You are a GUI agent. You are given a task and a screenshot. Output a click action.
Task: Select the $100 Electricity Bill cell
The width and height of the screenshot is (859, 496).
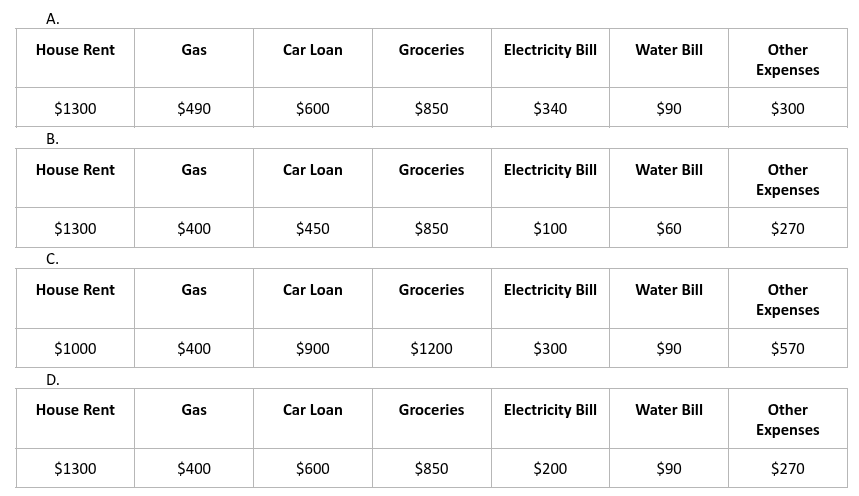[x=550, y=229]
